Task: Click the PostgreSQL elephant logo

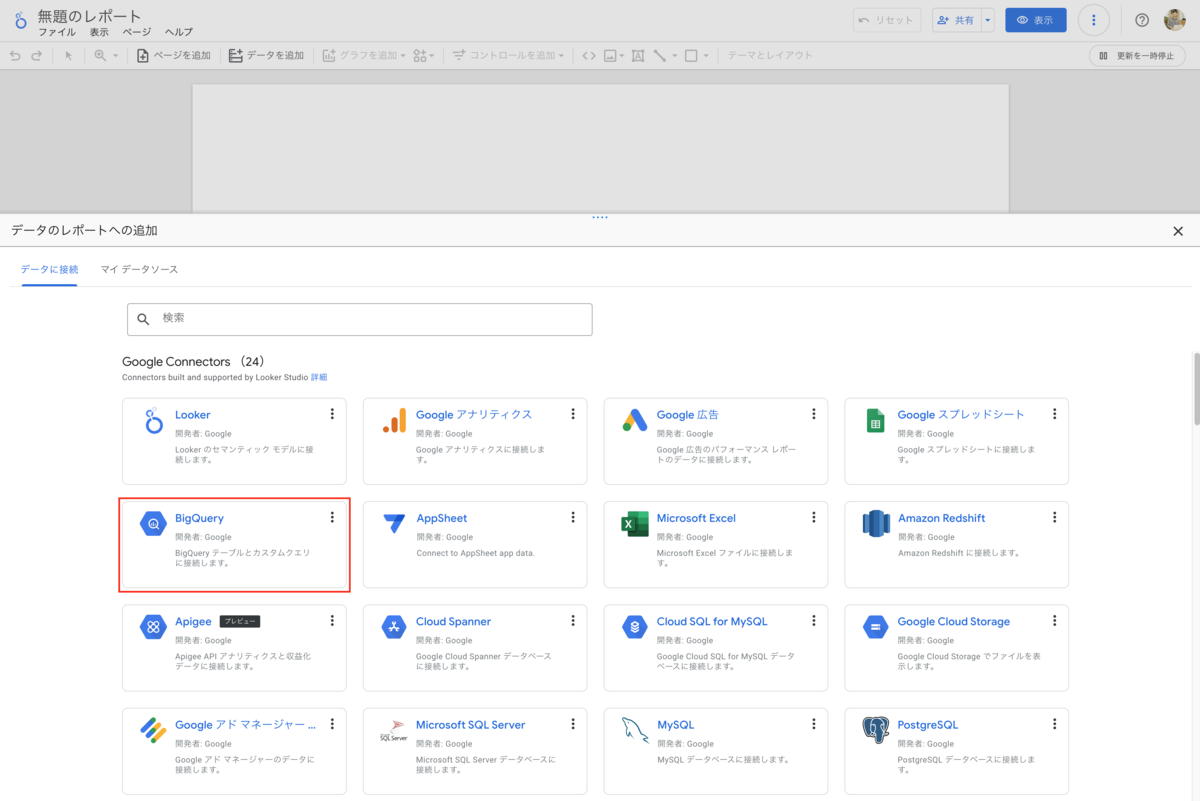Action: tap(876, 730)
